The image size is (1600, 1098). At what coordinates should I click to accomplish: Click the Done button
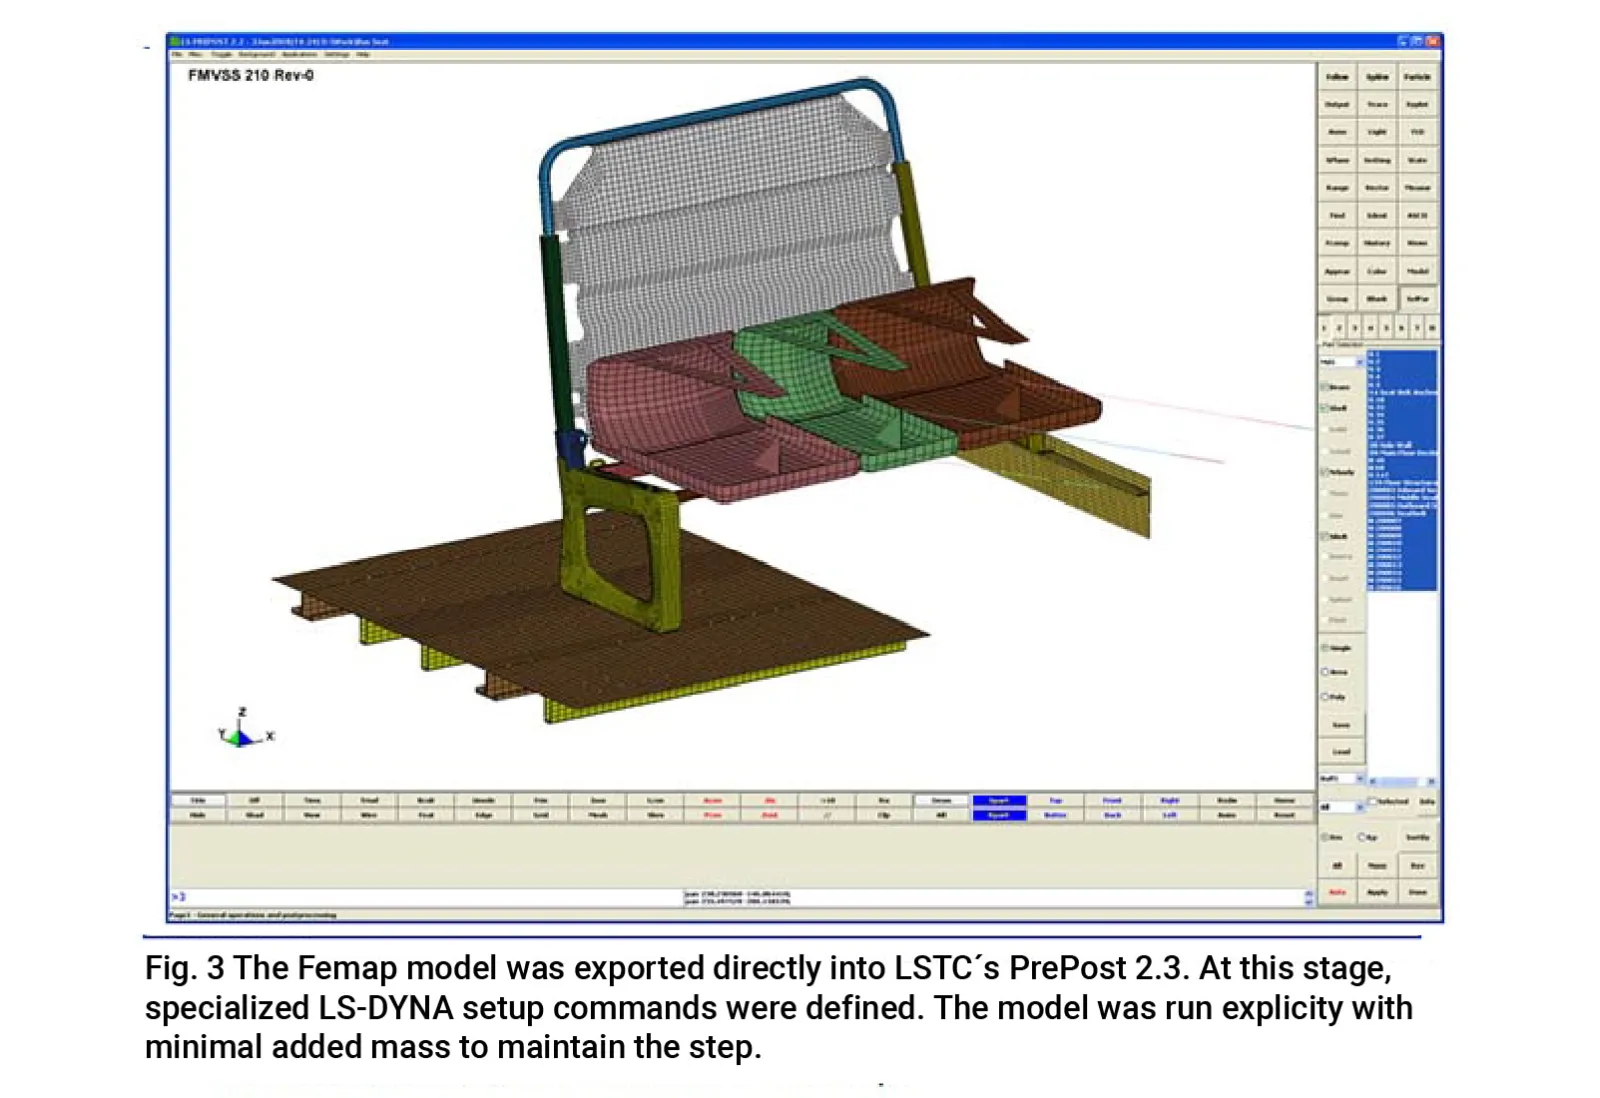(x=1418, y=892)
